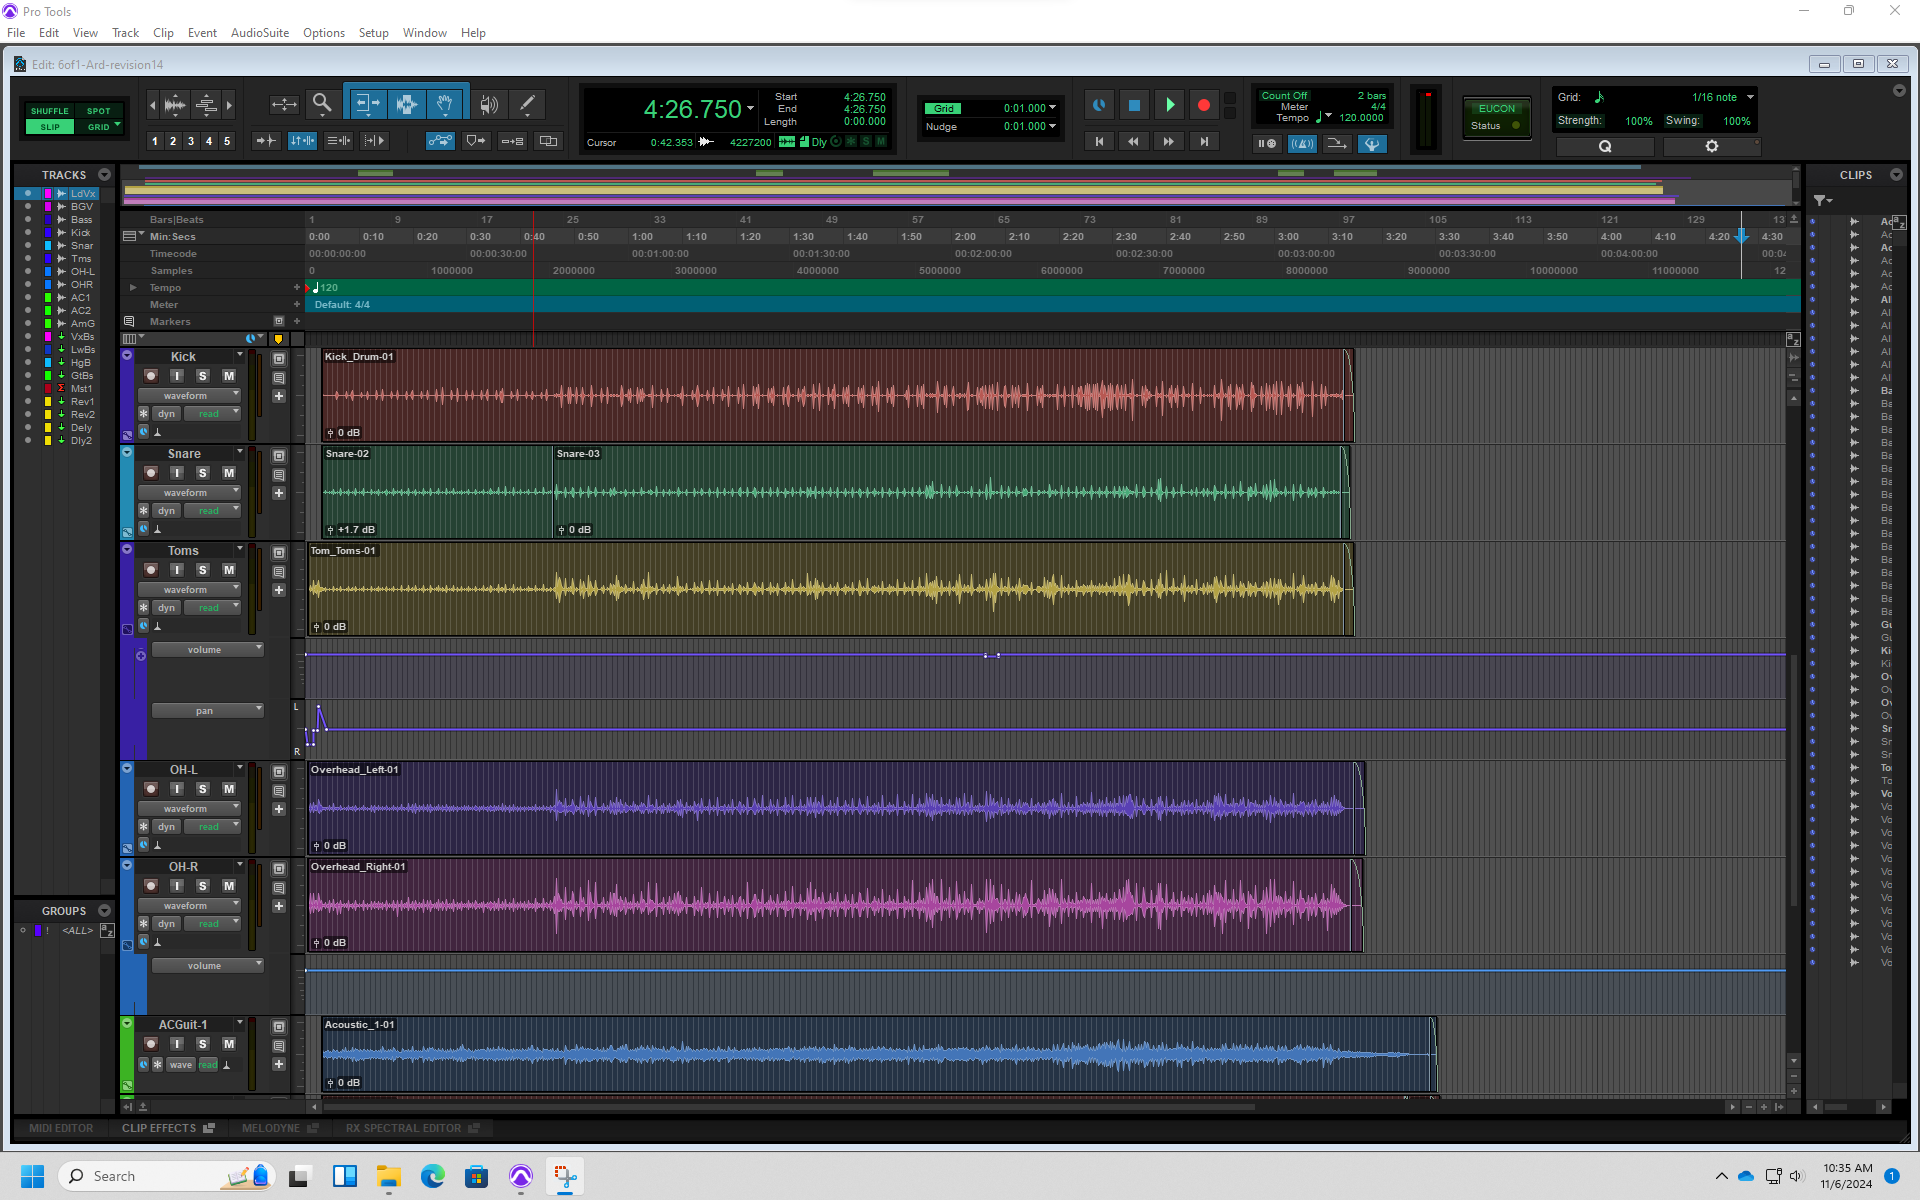Mute the Kick track
The width and height of the screenshot is (1920, 1200).
[x=229, y=376]
